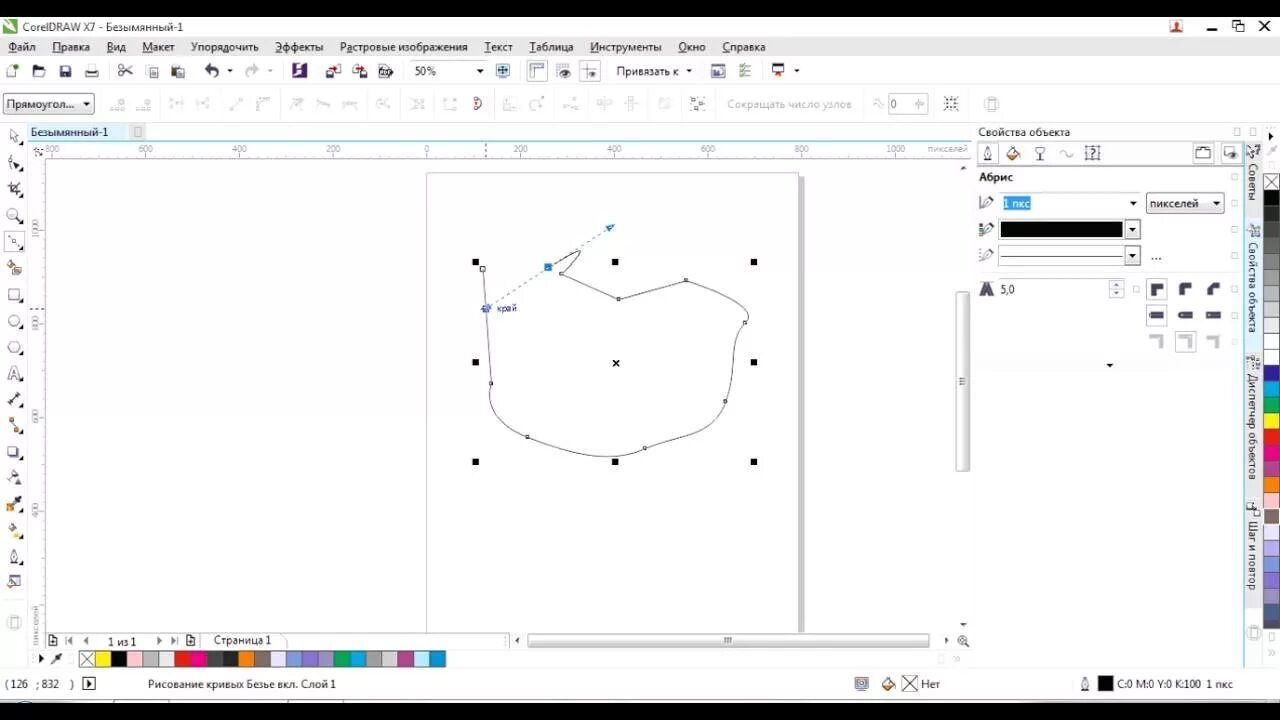Screen dimensions: 1280x720
Task: Select the extended square line cap
Action: pos(1213,315)
